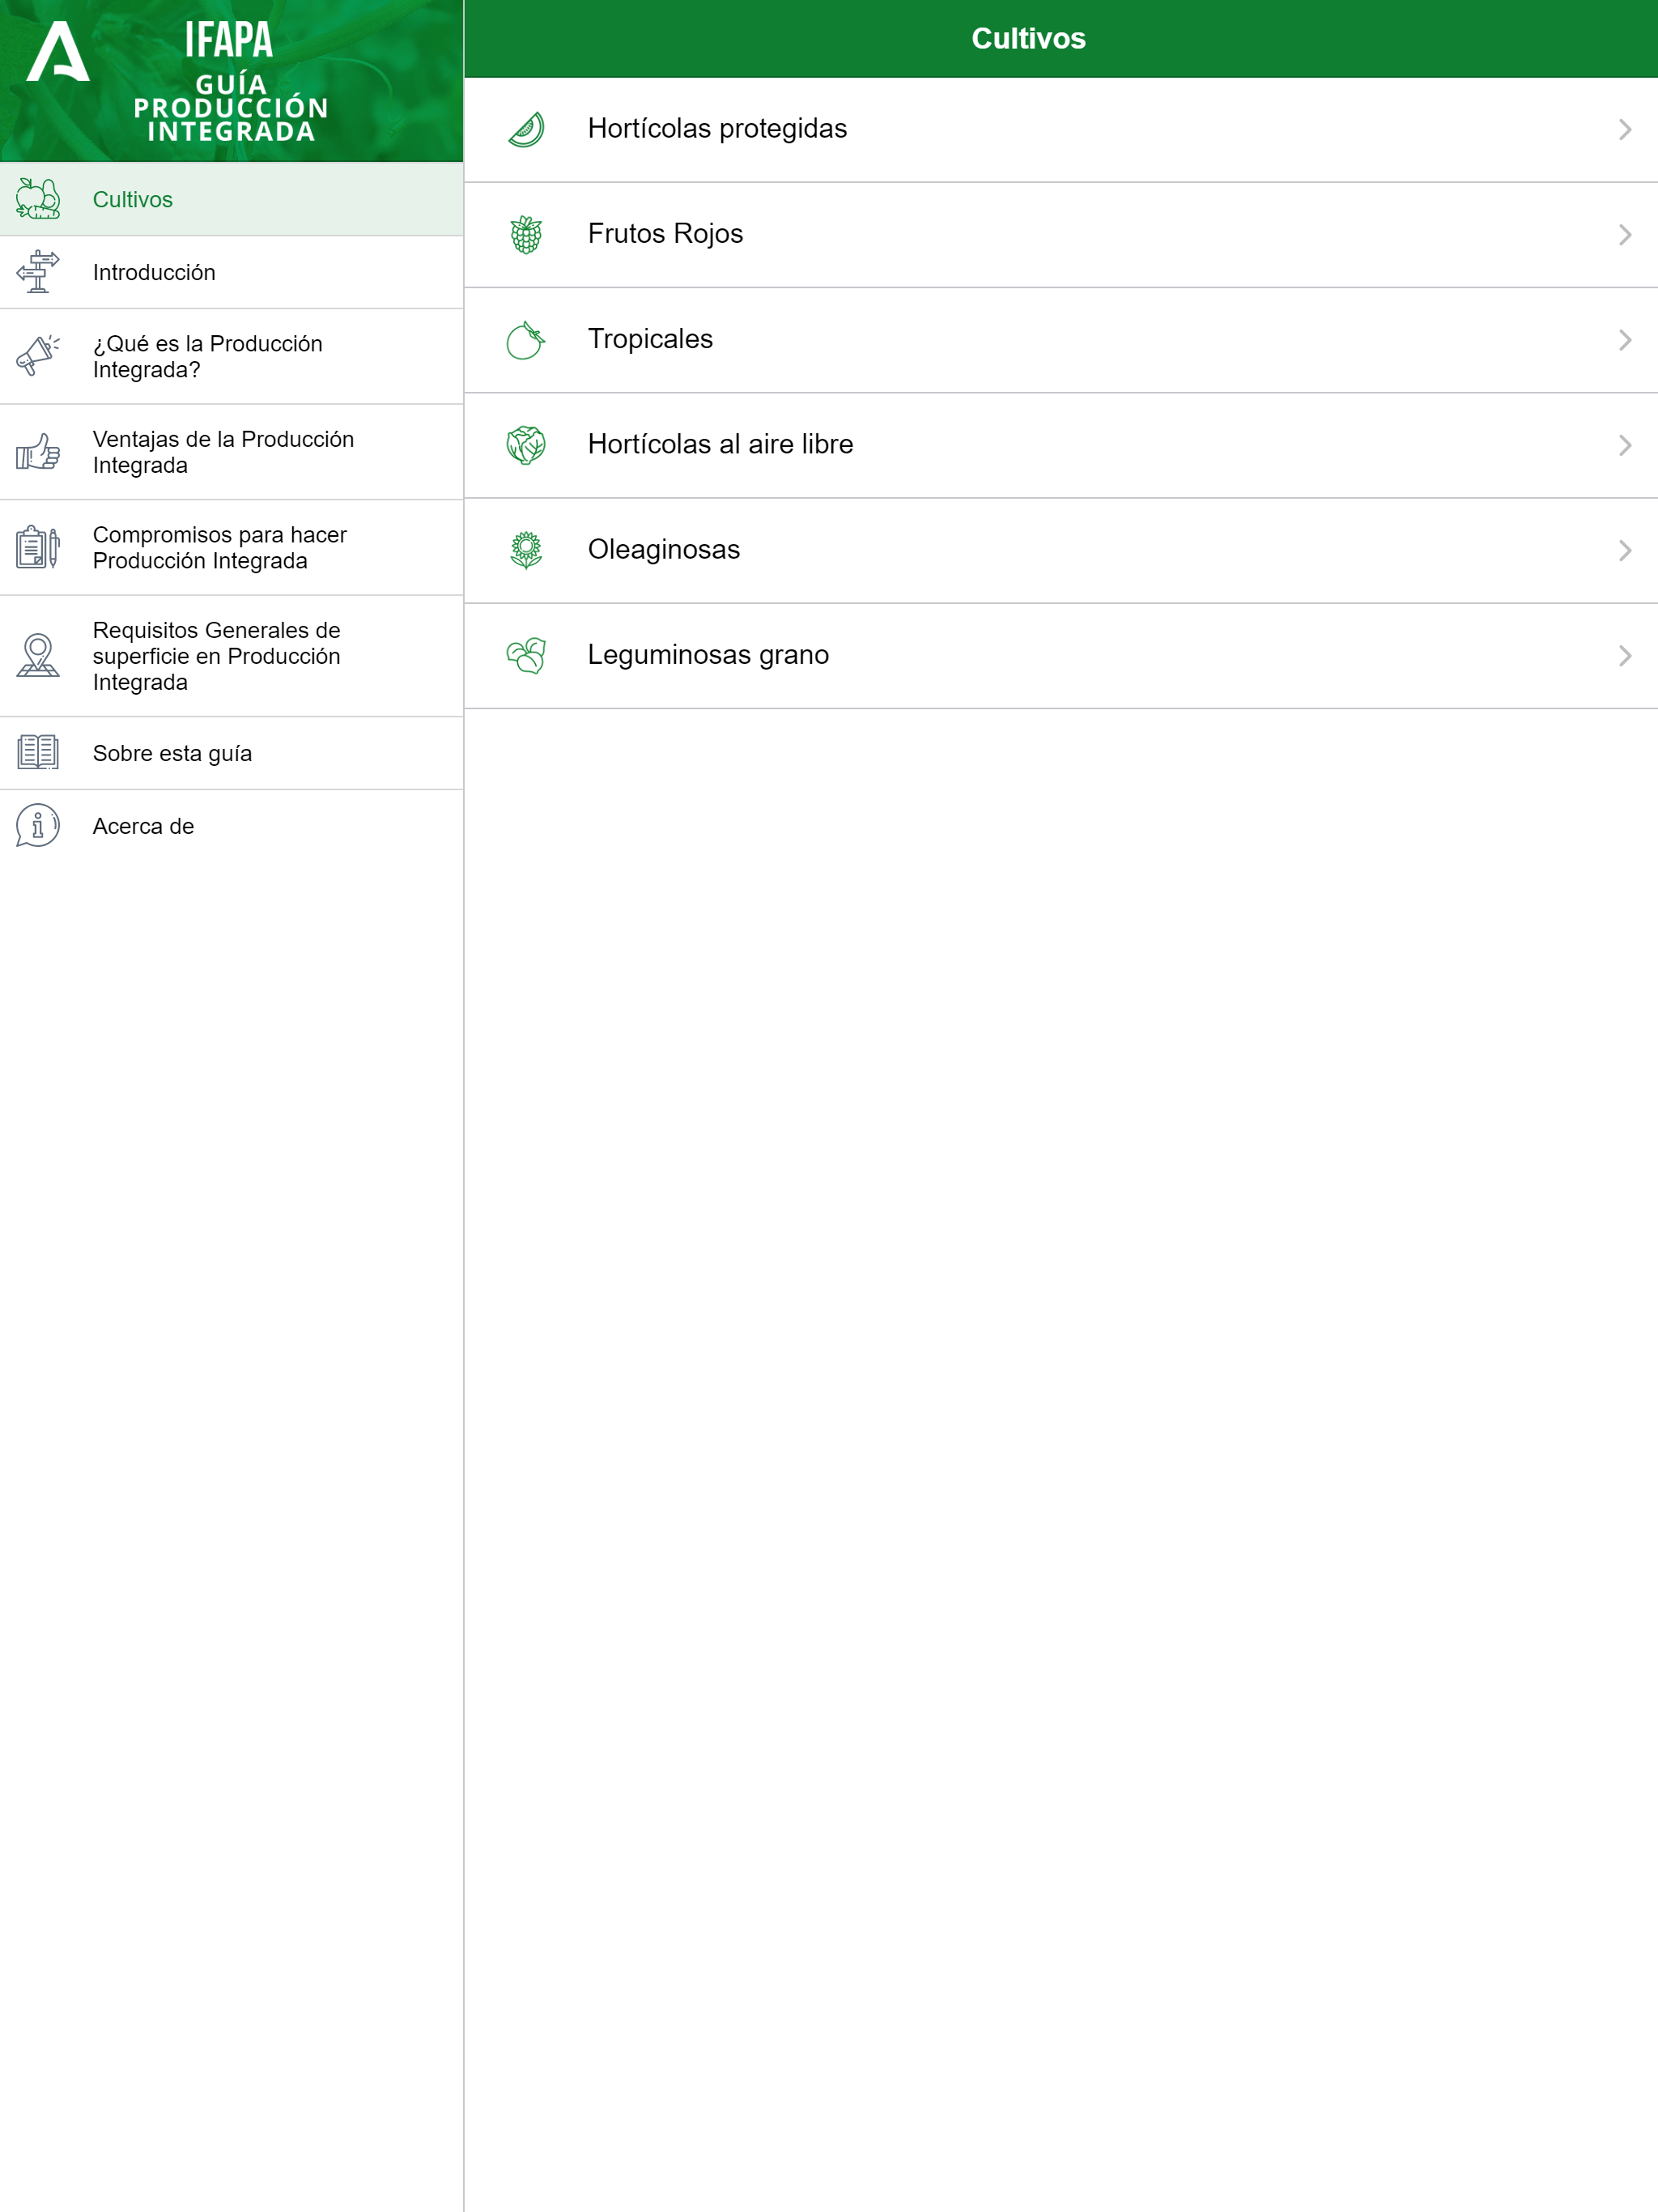Open the Oleaginosas crop category
The width and height of the screenshot is (1658, 2212).
[x=1061, y=550]
